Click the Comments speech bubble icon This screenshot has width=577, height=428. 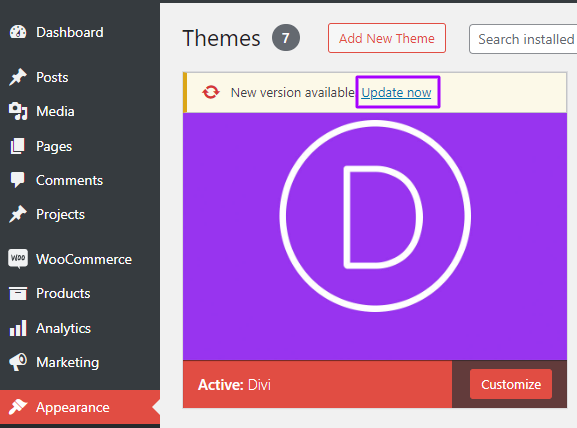point(18,180)
